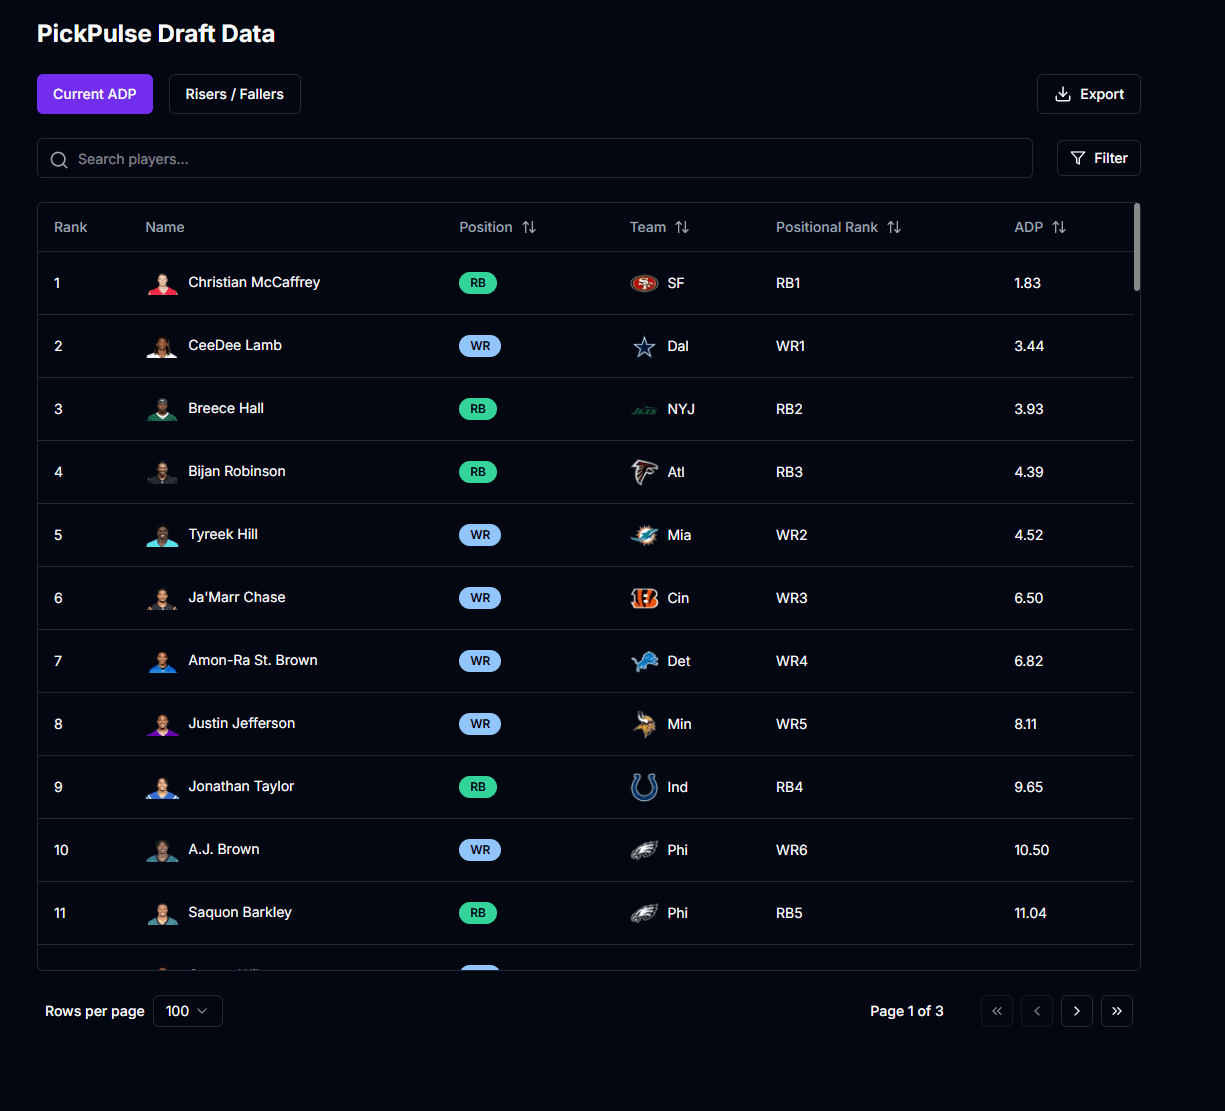
Task: Jump to the last page
Action: (x=1116, y=1011)
